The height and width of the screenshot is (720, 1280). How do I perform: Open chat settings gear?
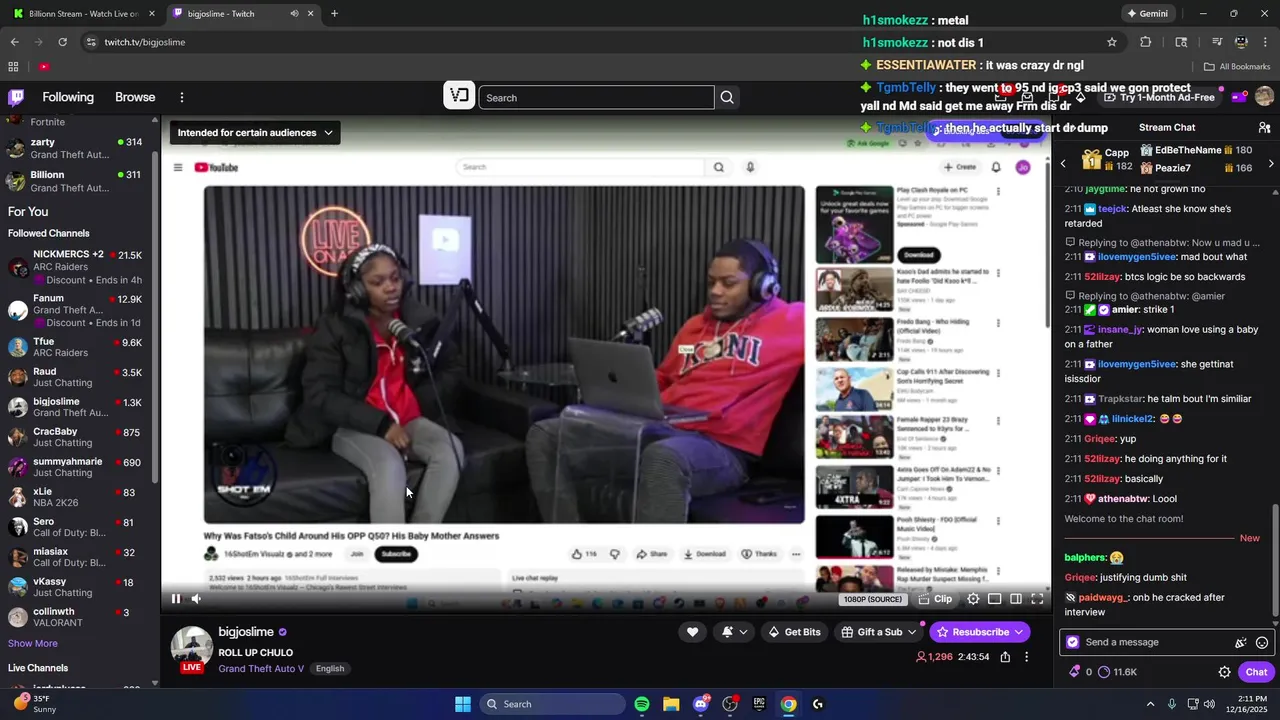pos(1224,672)
